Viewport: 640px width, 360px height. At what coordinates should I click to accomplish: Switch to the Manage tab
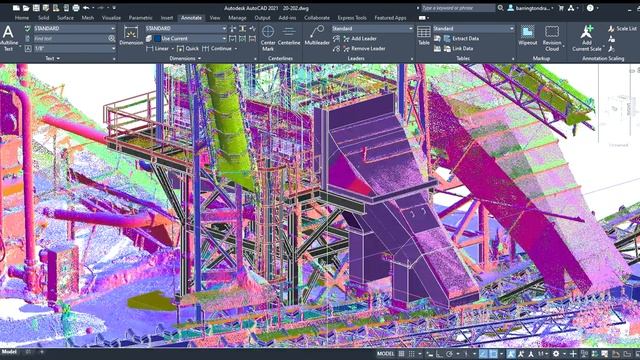point(237,18)
